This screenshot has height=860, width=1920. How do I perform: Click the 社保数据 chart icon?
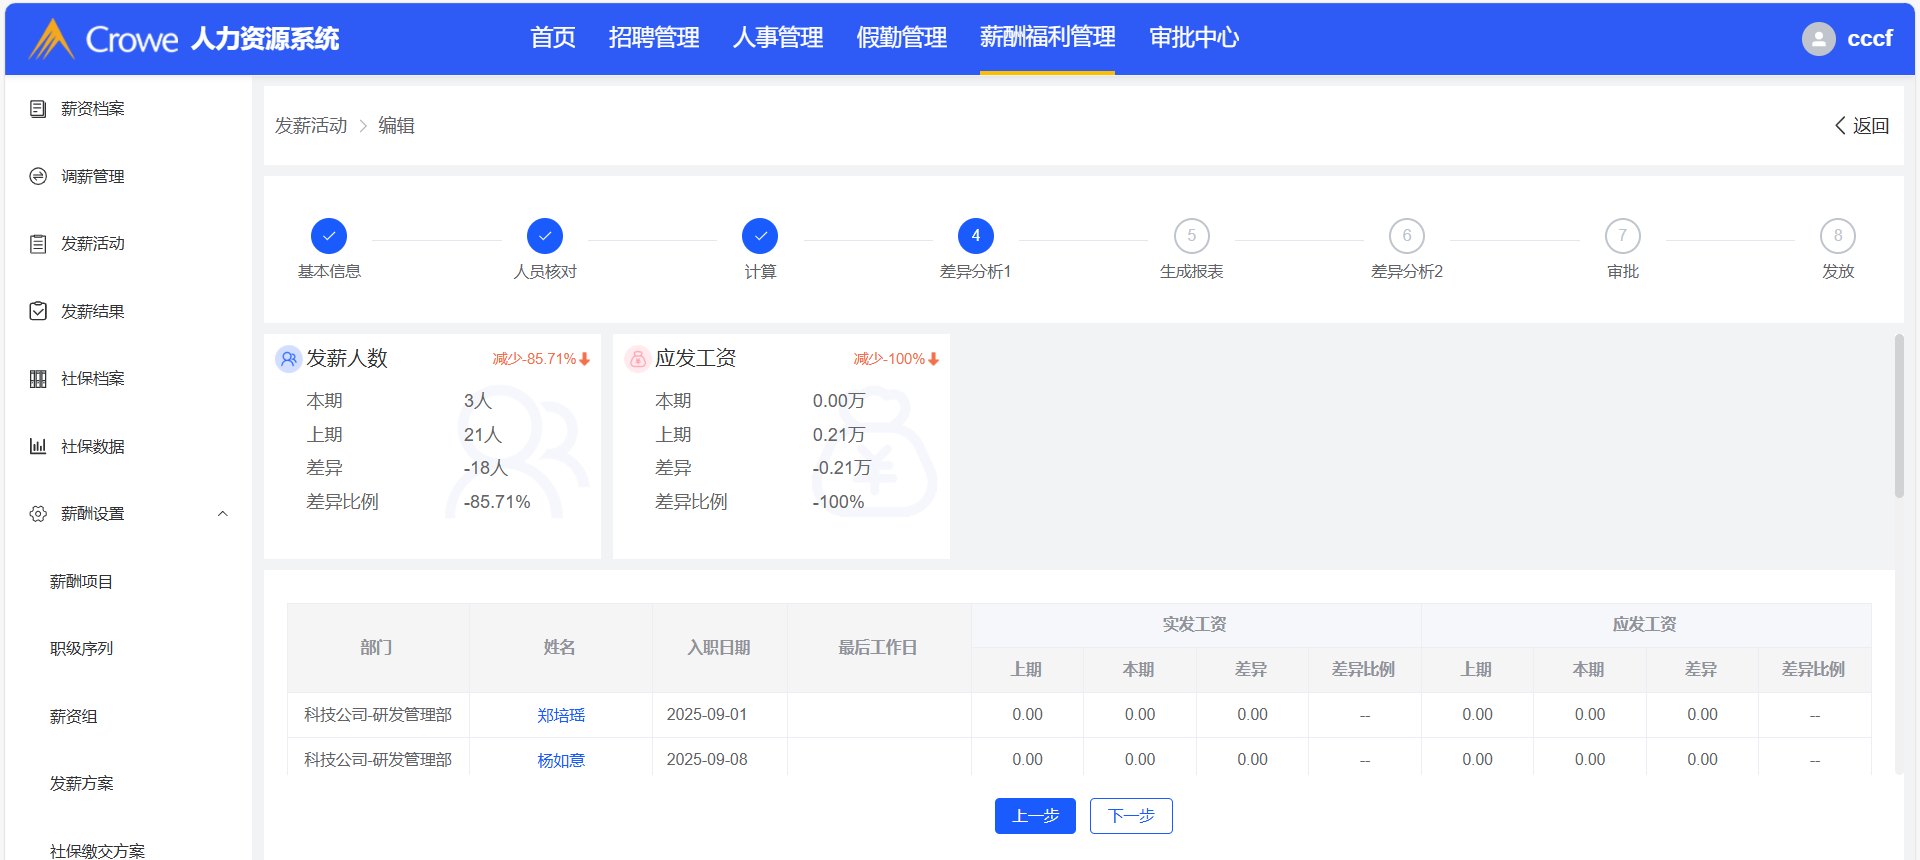click(38, 446)
